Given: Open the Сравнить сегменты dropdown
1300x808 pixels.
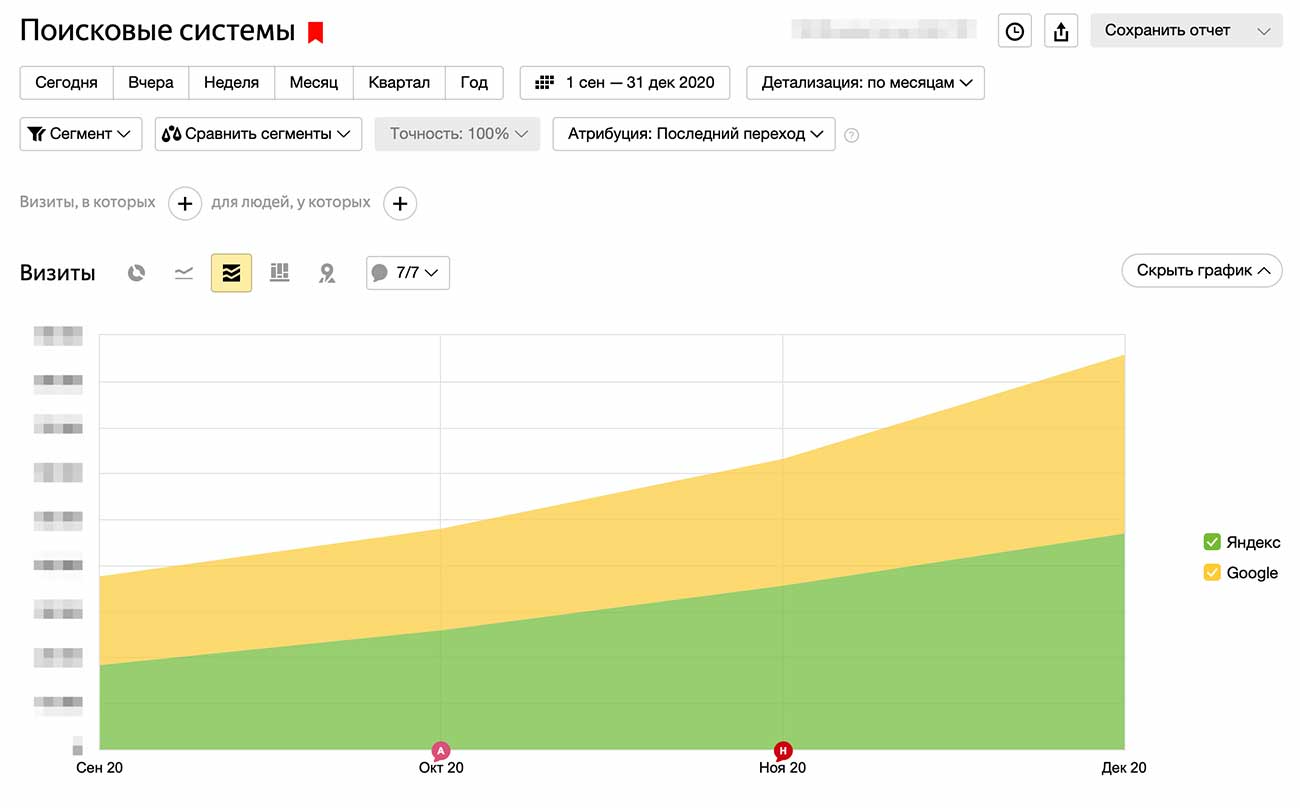Looking at the screenshot, I should (258, 133).
